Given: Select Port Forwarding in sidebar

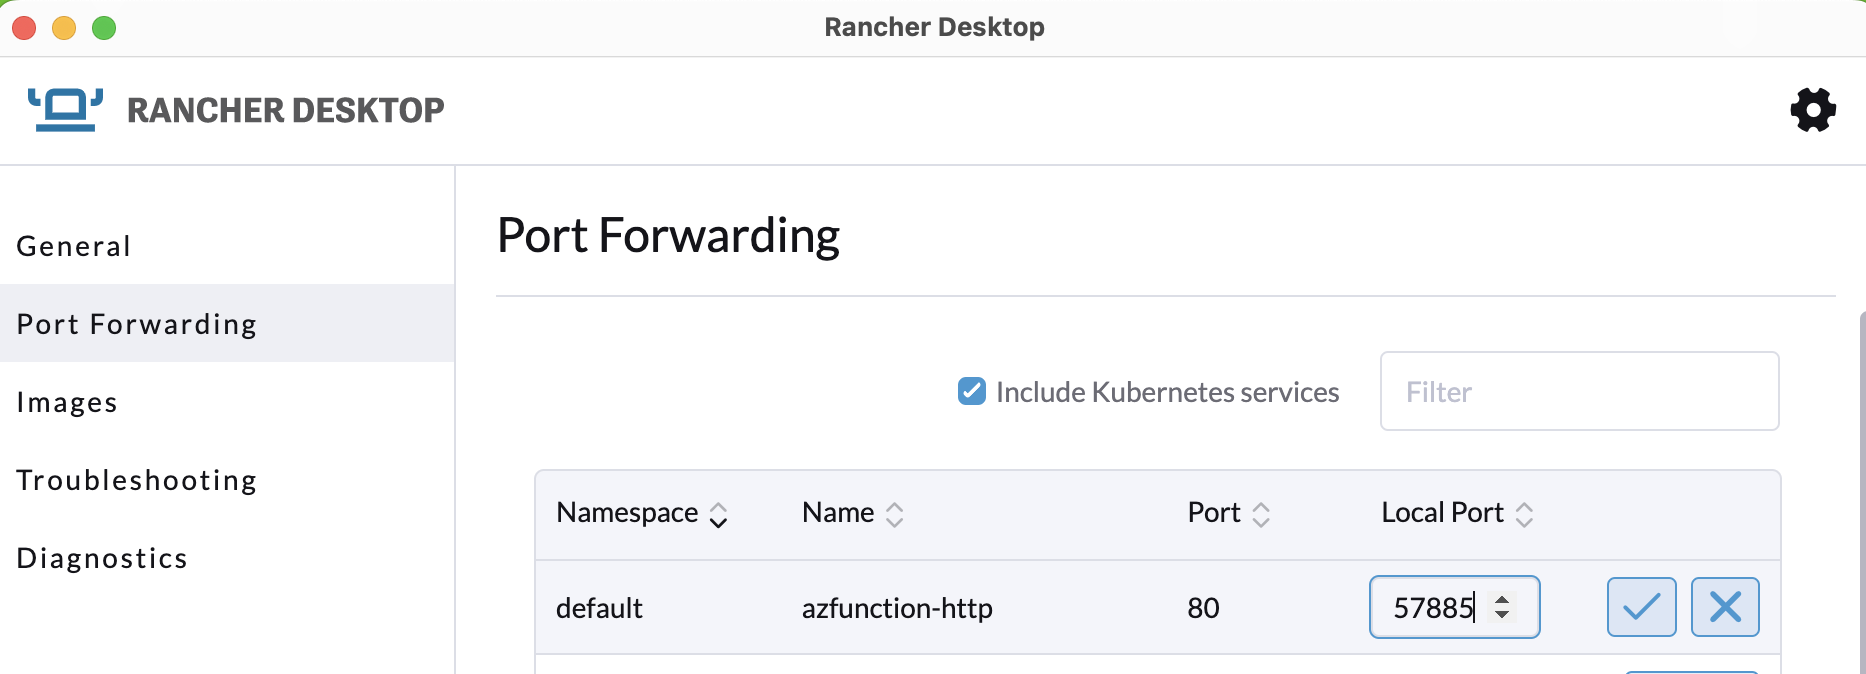Looking at the screenshot, I should (137, 324).
